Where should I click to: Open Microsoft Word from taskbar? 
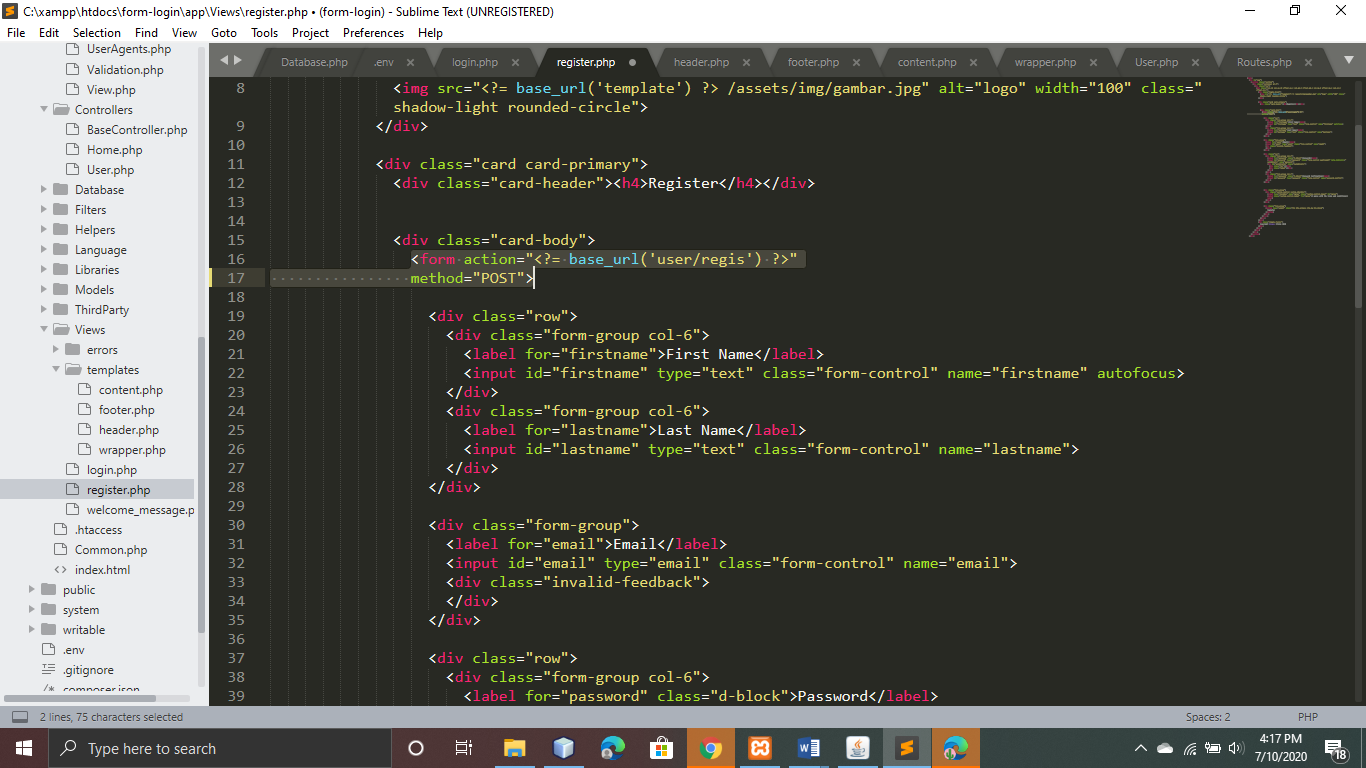point(809,748)
